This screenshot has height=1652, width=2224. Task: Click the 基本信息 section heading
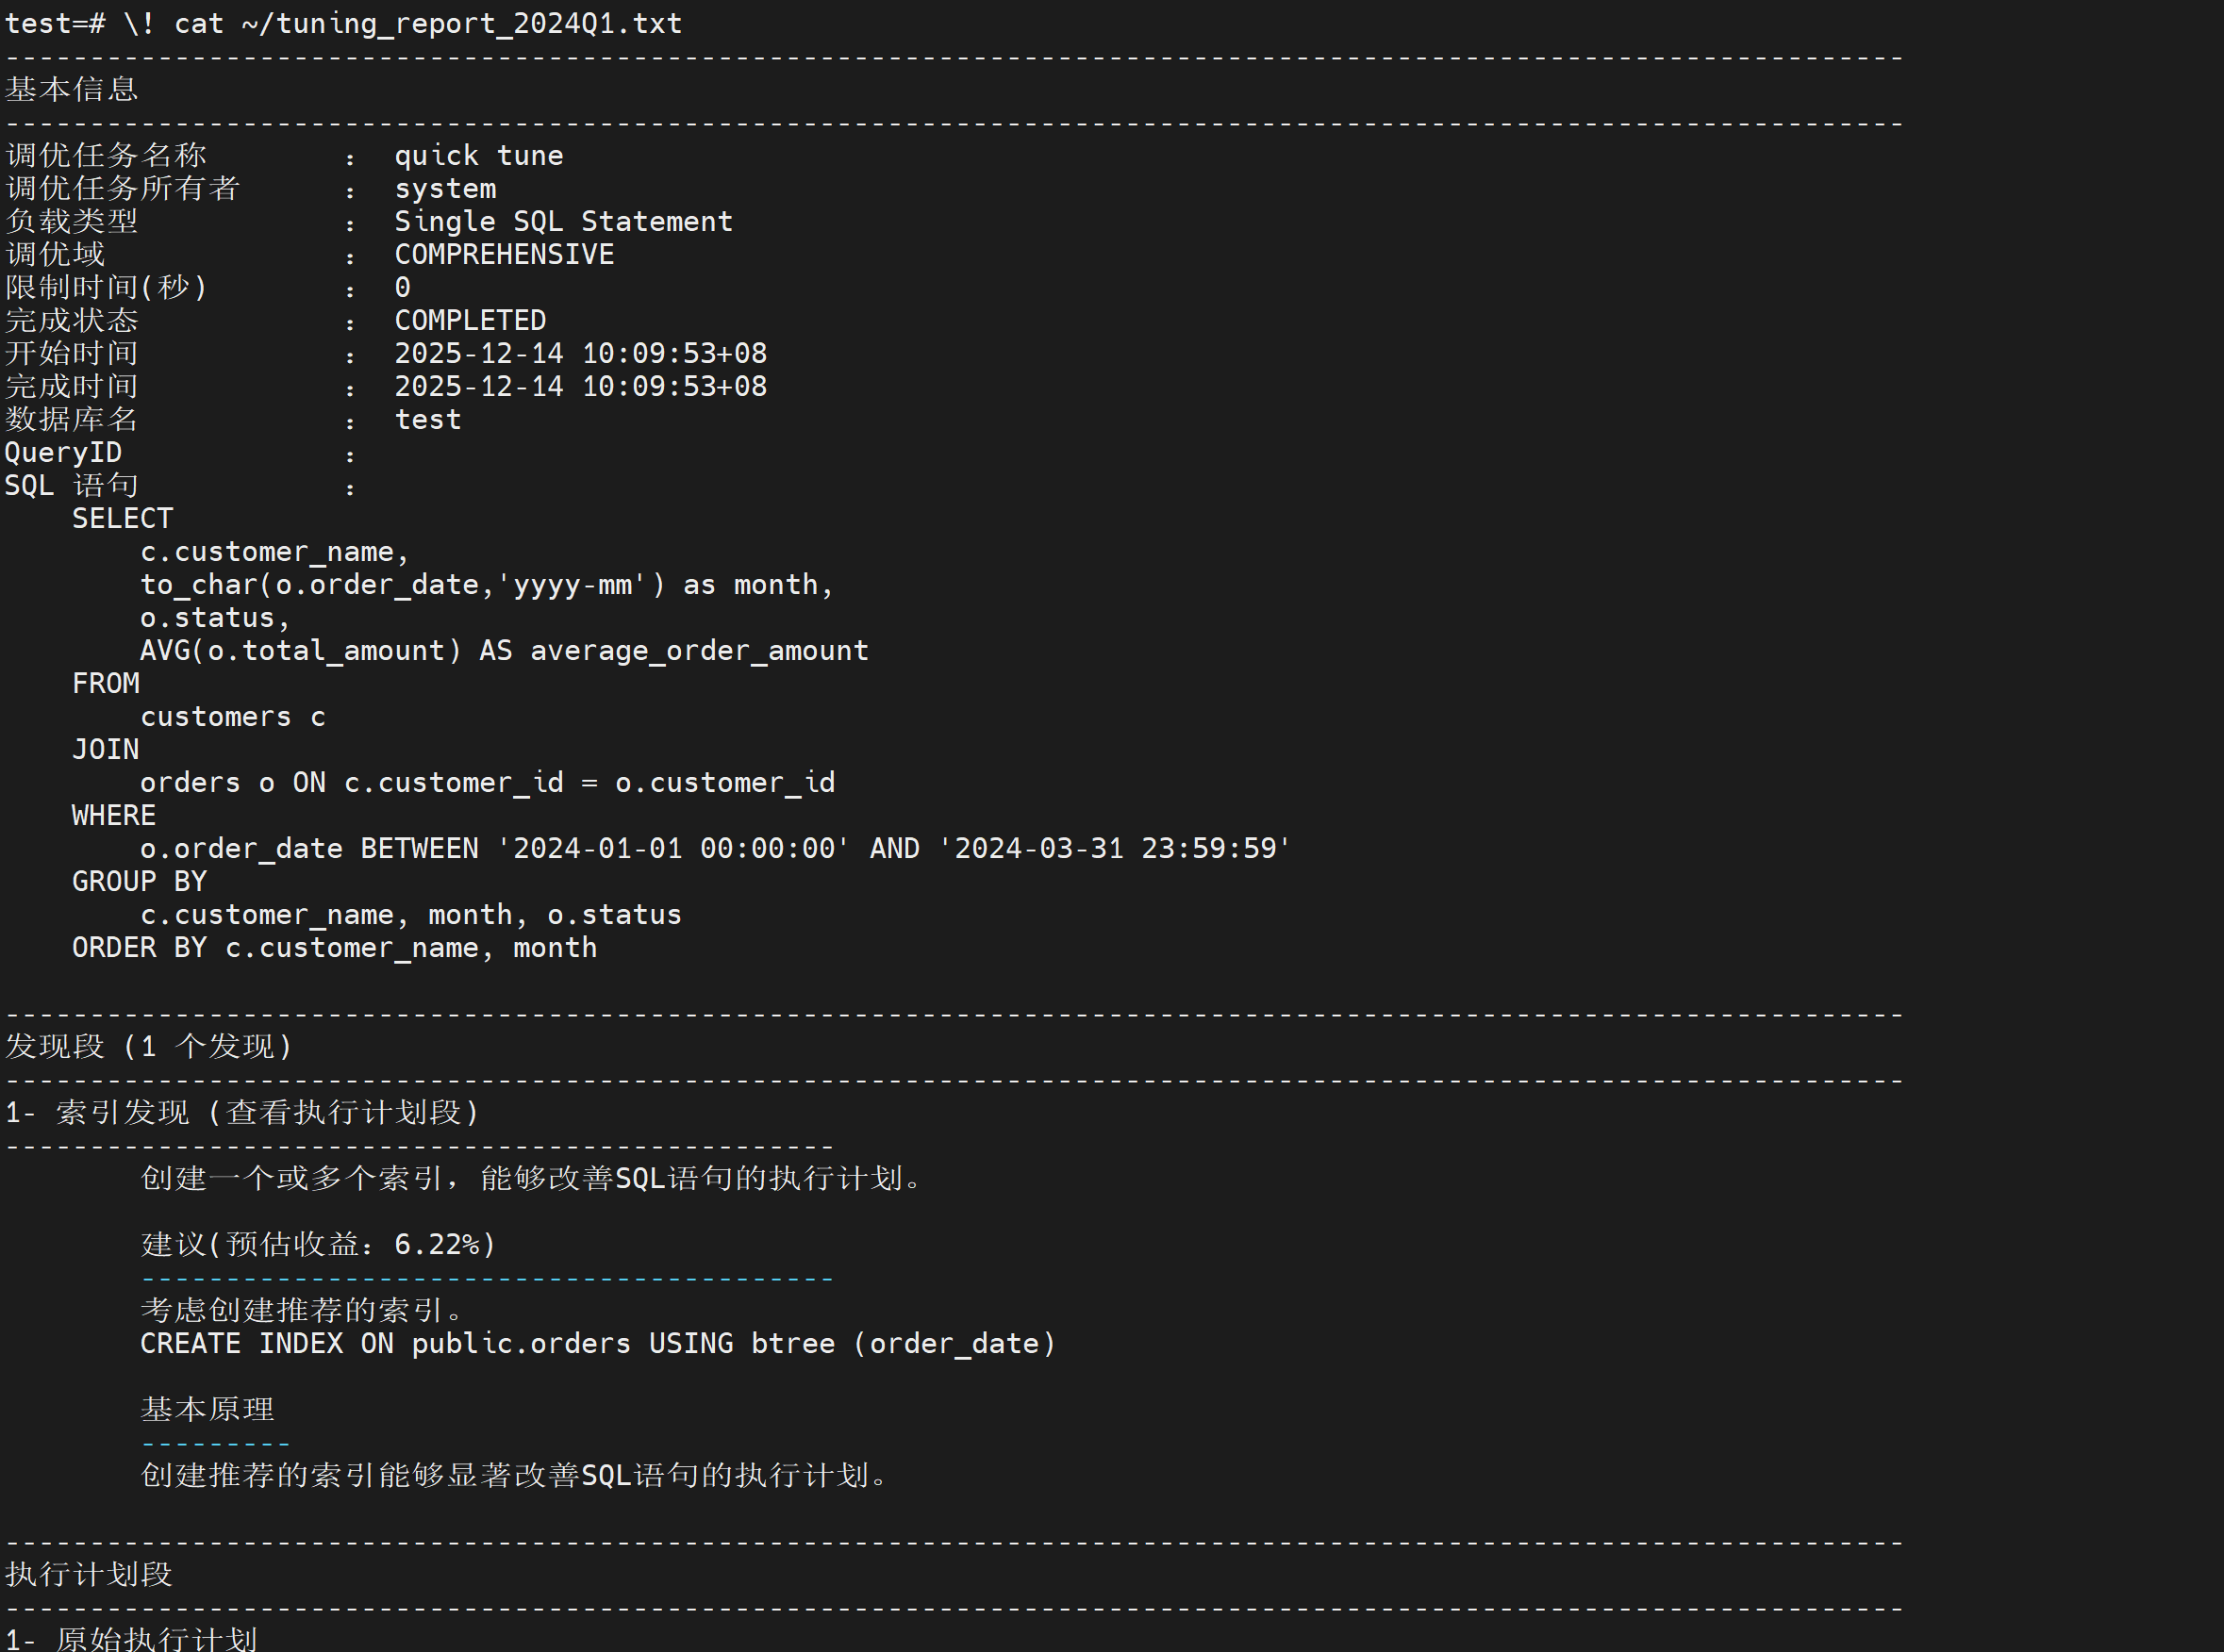[x=72, y=89]
